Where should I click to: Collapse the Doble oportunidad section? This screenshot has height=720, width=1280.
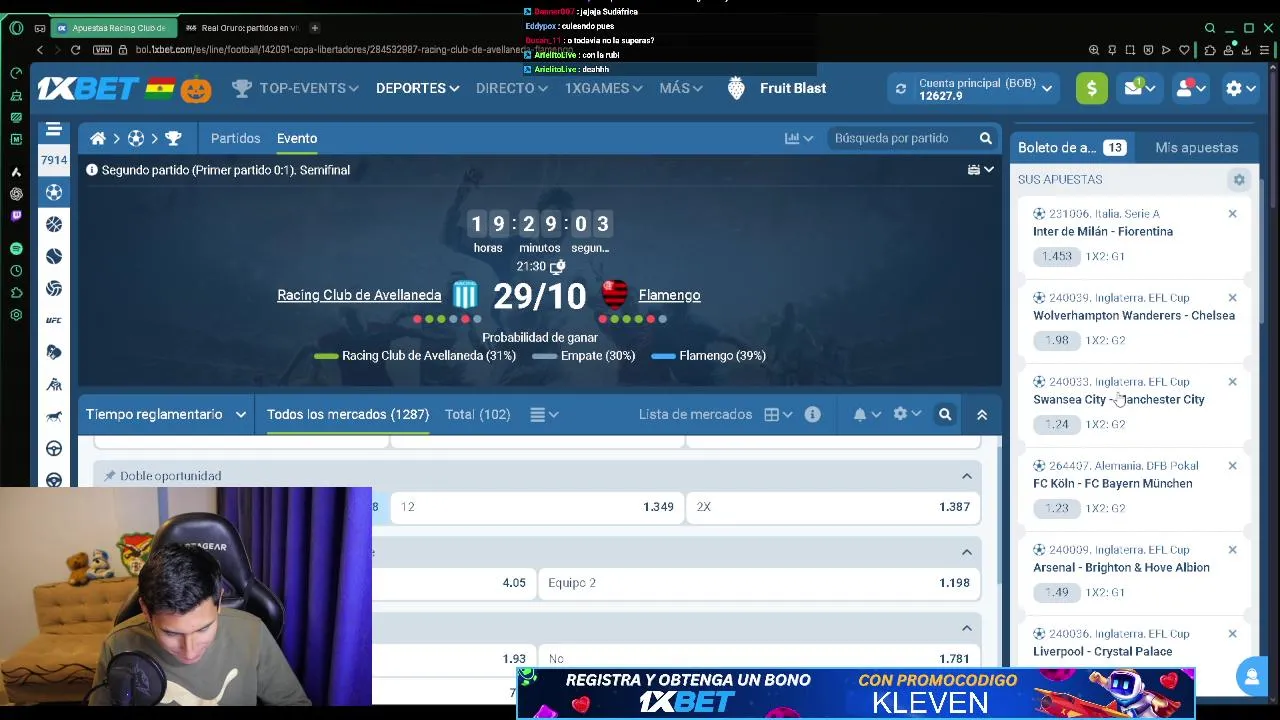click(967, 476)
